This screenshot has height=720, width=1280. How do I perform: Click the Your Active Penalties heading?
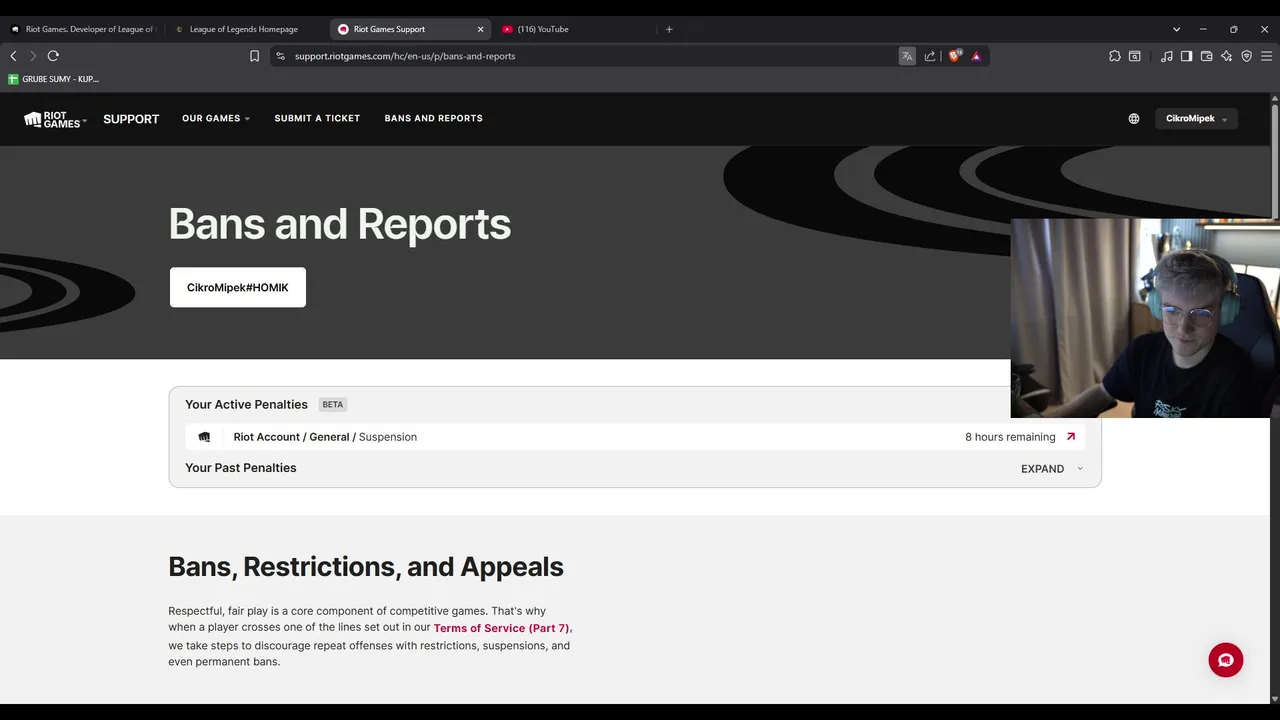click(246, 405)
